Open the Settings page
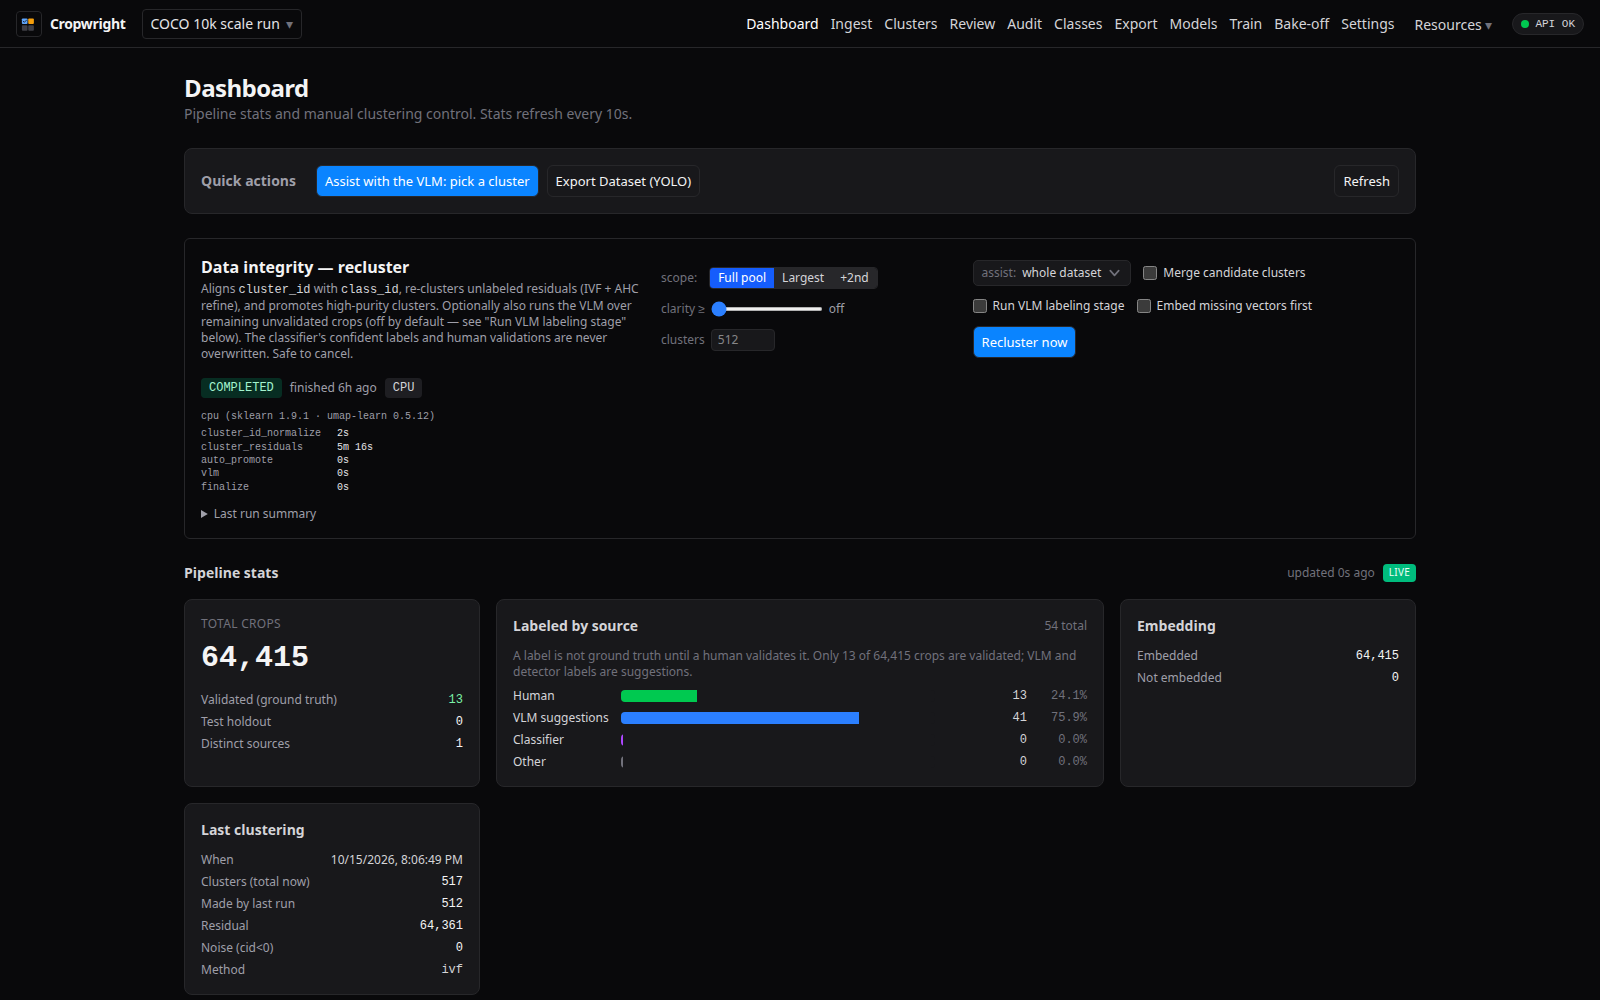The image size is (1600, 1000). pyautogui.click(x=1367, y=24)
